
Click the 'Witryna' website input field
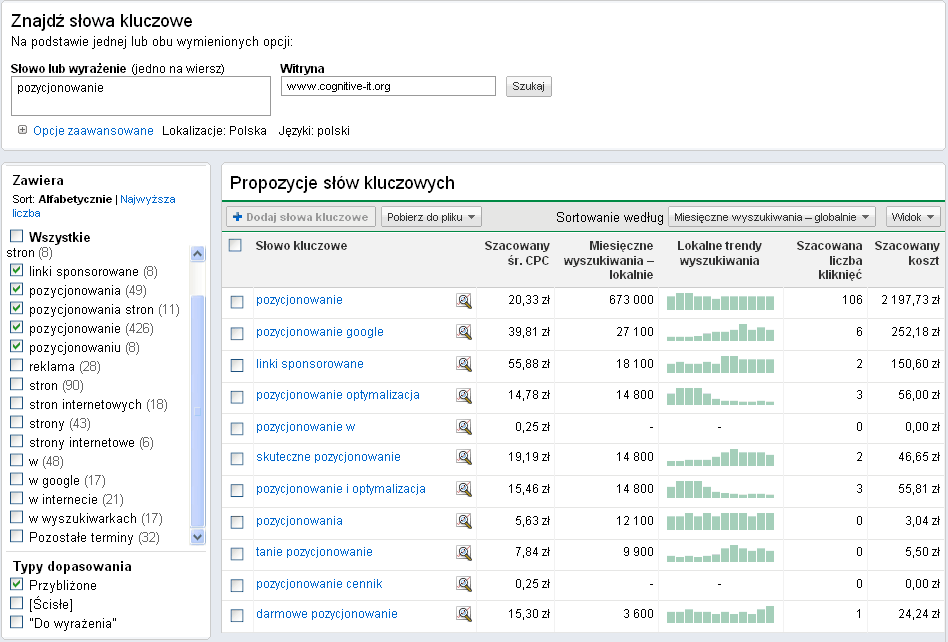pyautogui.click(x=388, y=87)
